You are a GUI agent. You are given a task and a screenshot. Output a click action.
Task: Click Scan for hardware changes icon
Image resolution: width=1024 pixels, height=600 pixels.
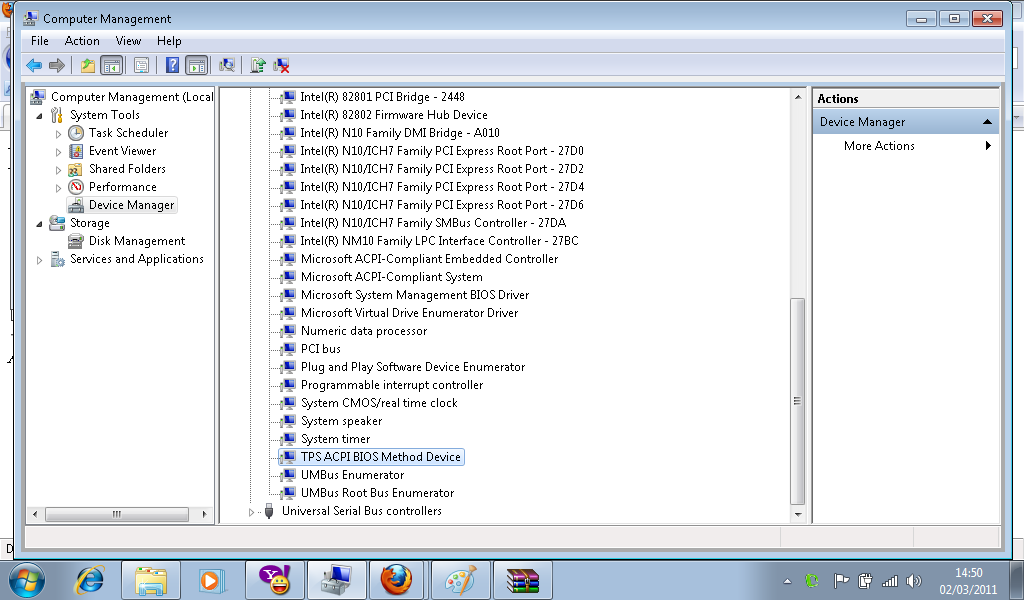tap(227, 65)
